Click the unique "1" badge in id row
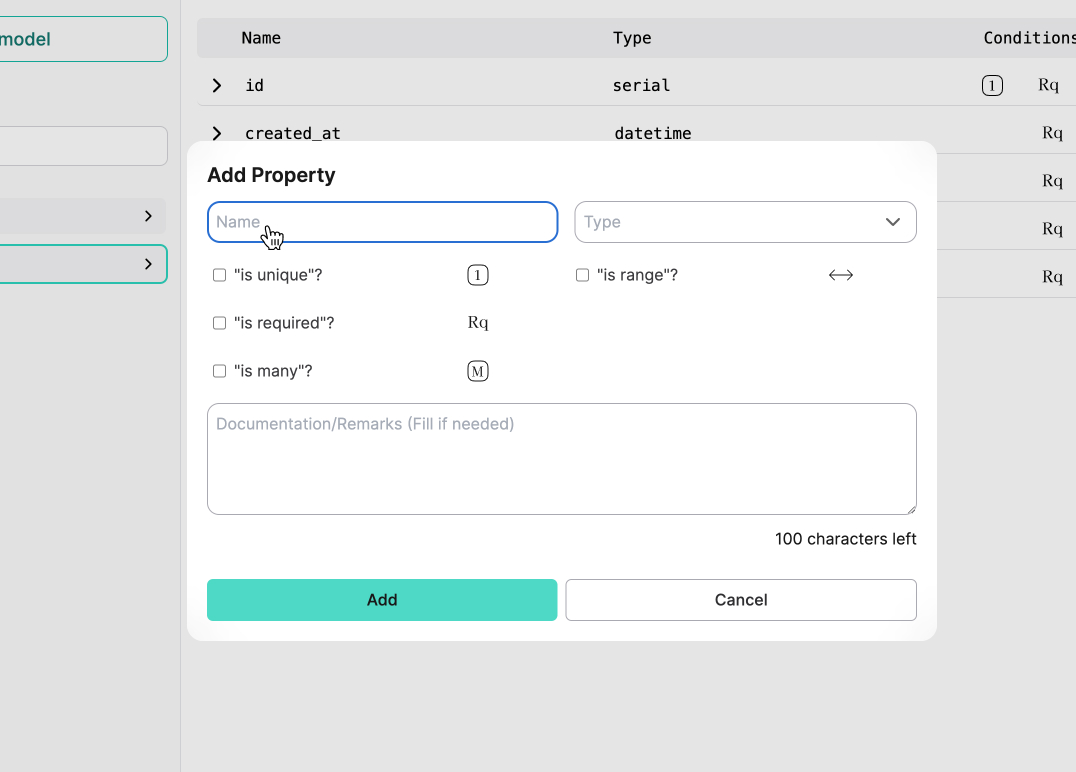The image size is (1076, 772). 992,86
